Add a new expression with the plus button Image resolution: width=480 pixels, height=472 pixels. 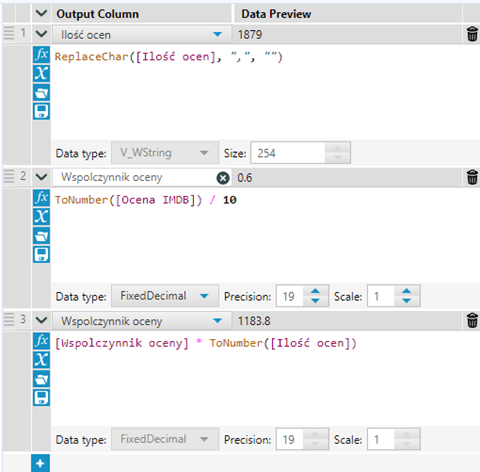tap(40, 463)
